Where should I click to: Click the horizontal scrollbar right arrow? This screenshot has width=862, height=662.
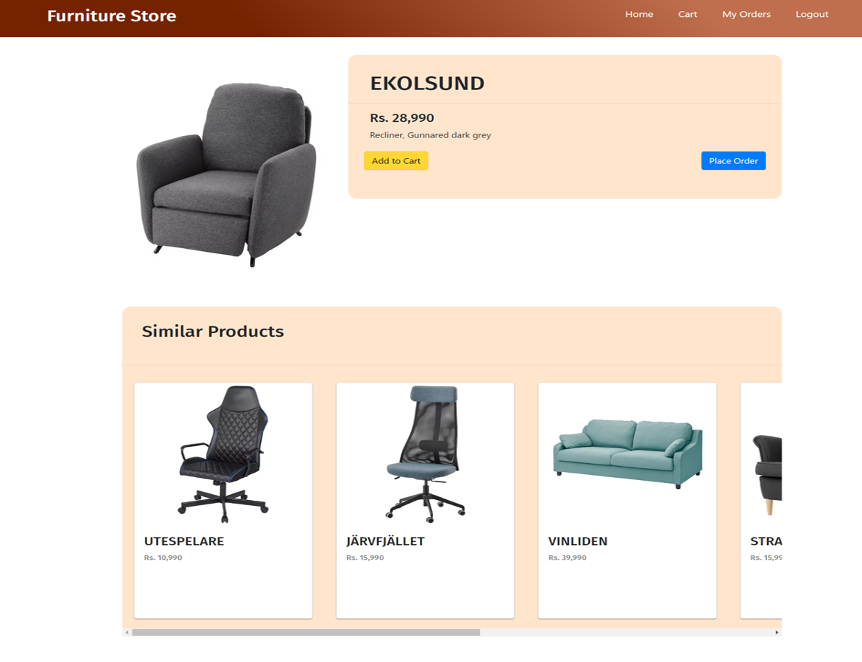click(x=777, y=632)
